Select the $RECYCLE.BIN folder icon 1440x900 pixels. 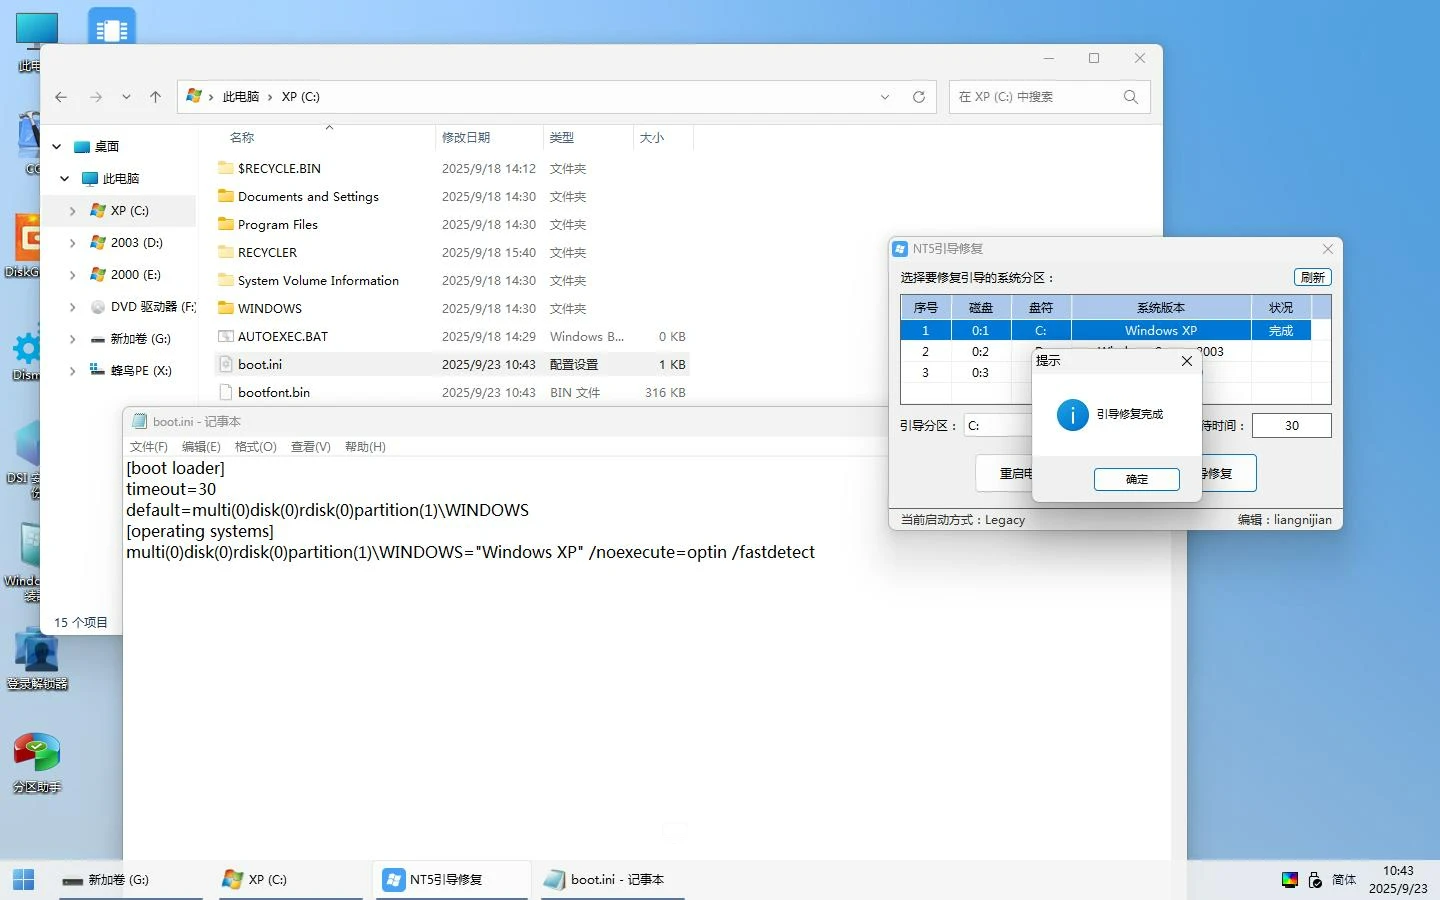pyautogui.click(x=226, y=168)
